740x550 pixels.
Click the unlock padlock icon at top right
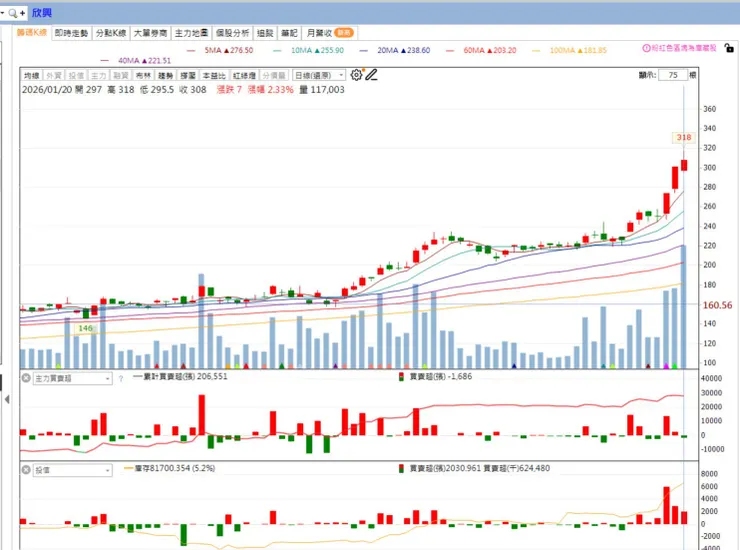click(729, 48)
